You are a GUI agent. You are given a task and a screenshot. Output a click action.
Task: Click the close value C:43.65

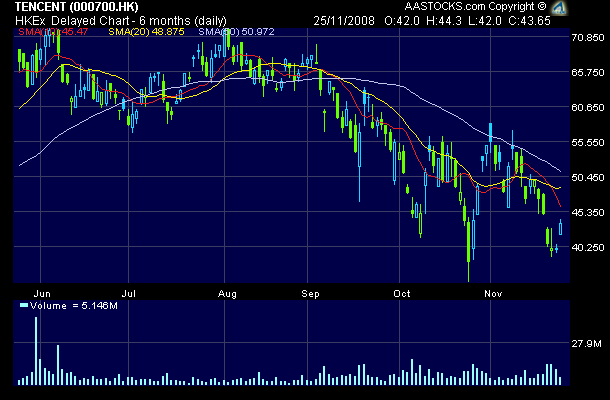coord(529,21)
